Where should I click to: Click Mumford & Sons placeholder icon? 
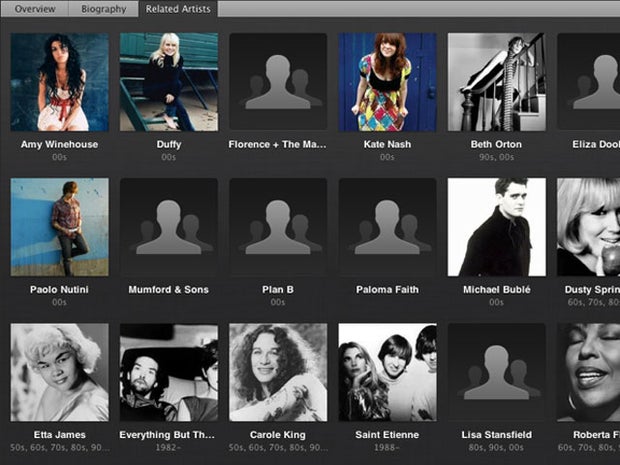point(169,227)
